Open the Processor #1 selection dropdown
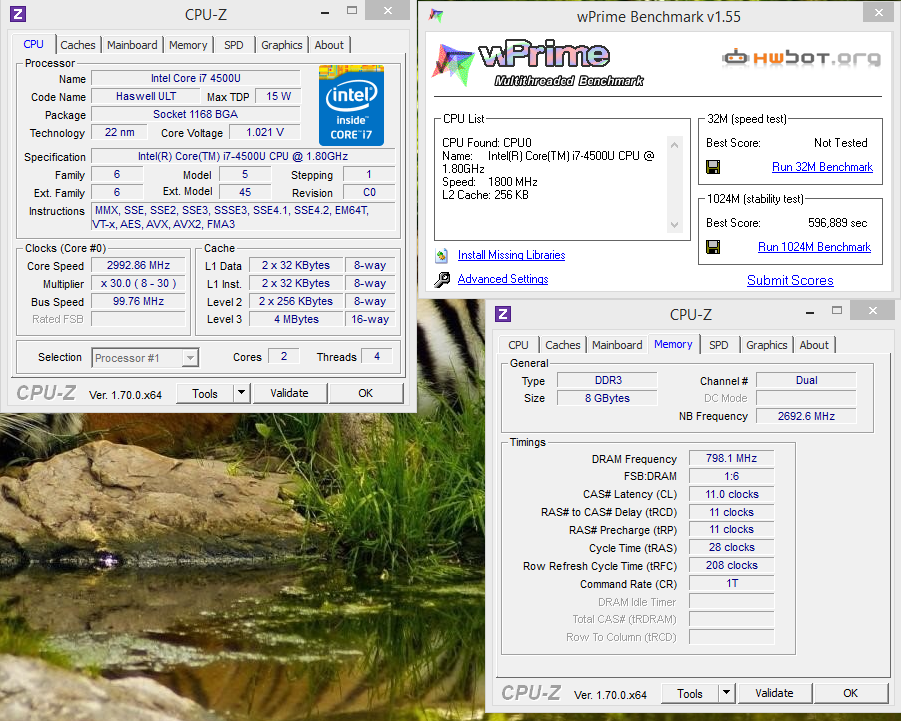Image resolution: width=901 pixels, height=721 pixels. click(190, 358)
